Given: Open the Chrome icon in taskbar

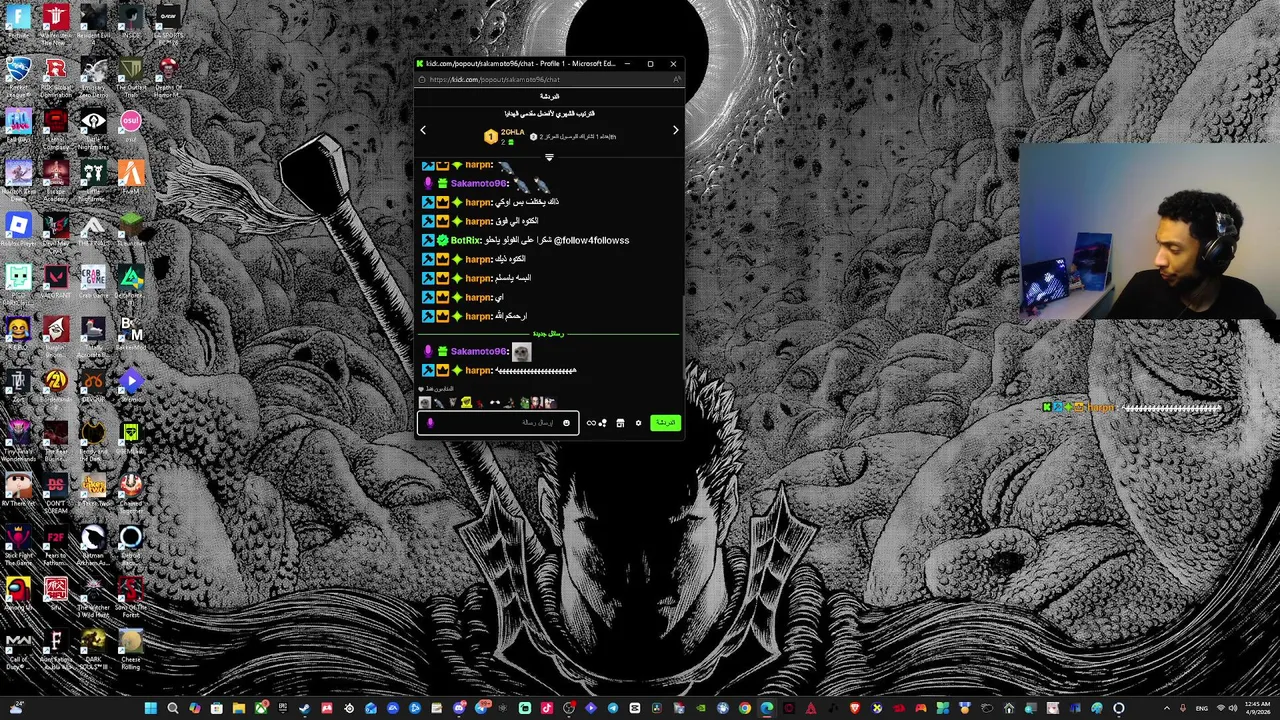Looking at the screenshot, I should point(745,709).
